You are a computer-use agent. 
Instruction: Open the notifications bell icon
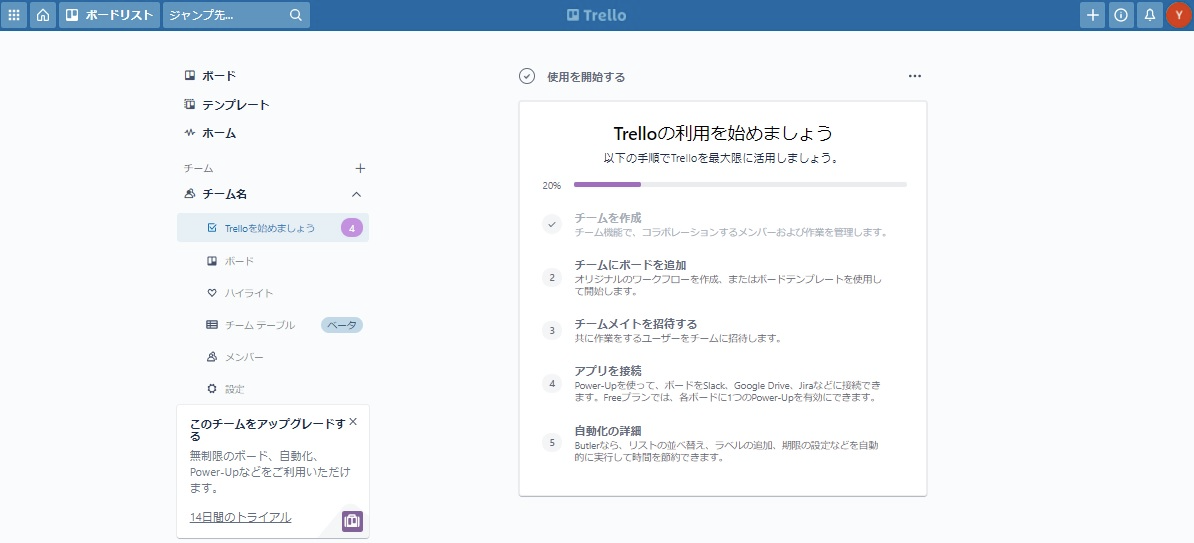click(1150, 15)
